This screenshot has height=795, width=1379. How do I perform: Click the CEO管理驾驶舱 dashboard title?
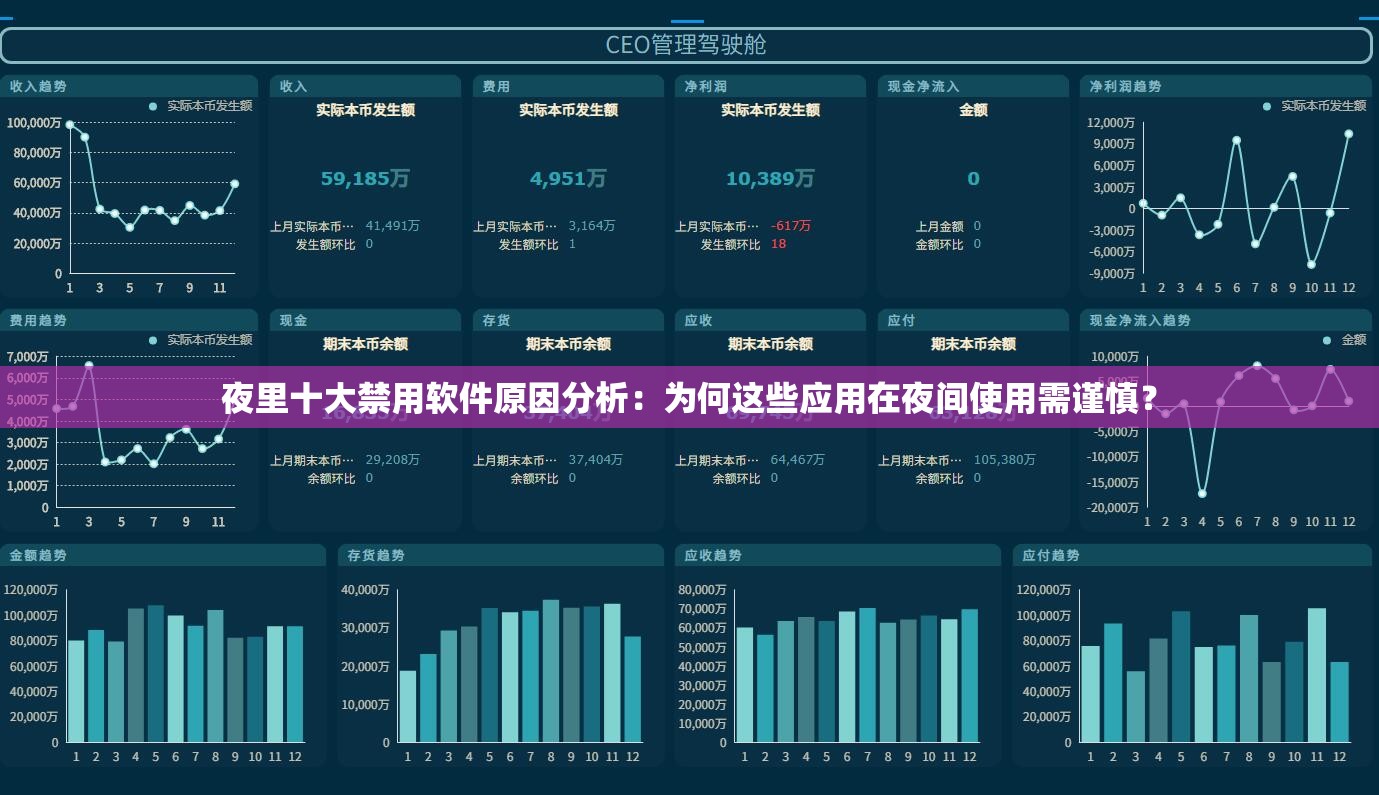click(686, 45)
